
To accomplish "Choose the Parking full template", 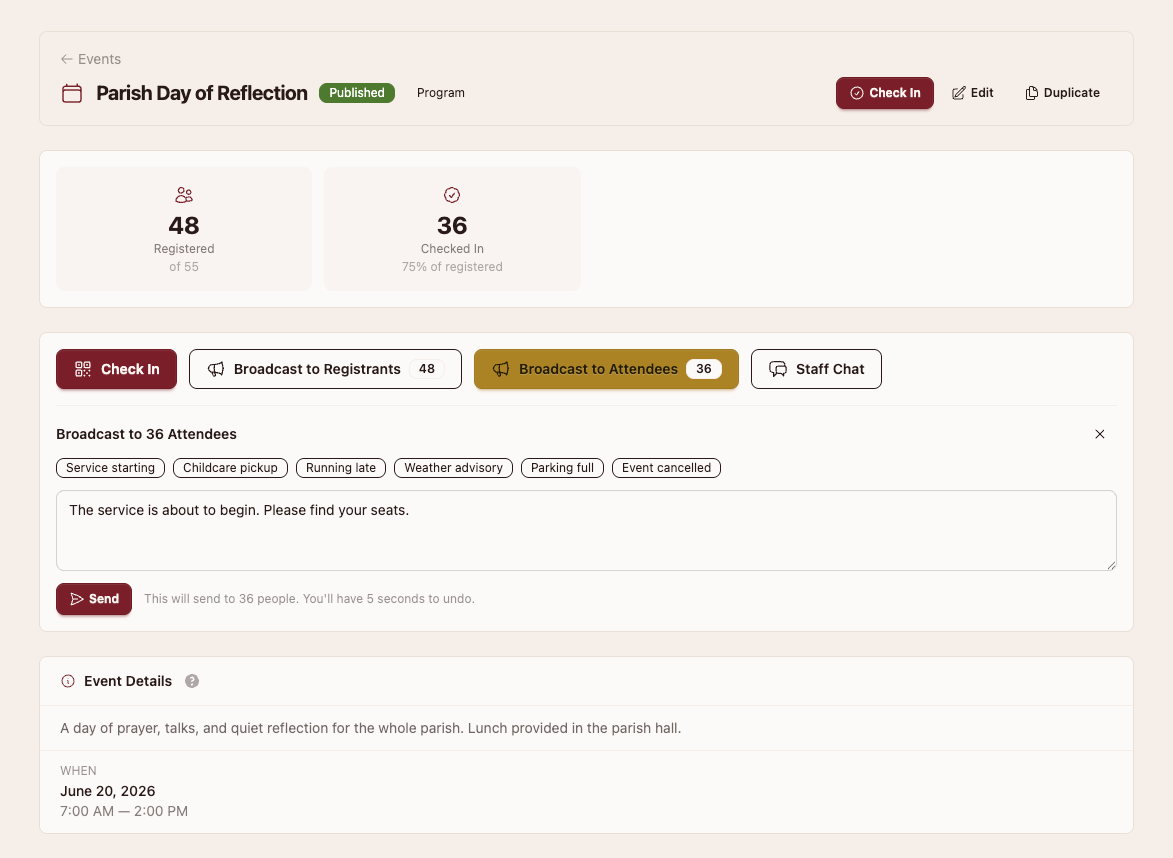I will click(x=563, y=468).
